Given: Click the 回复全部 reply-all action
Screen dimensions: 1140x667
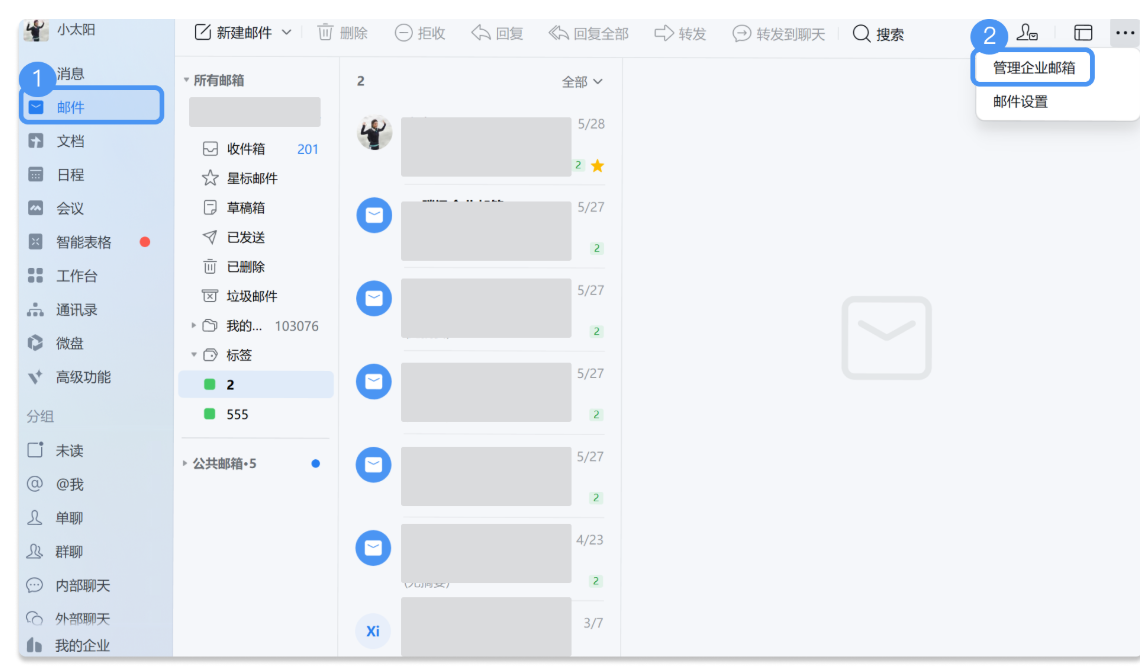Looking at the screenshot, I should [589, 33].
